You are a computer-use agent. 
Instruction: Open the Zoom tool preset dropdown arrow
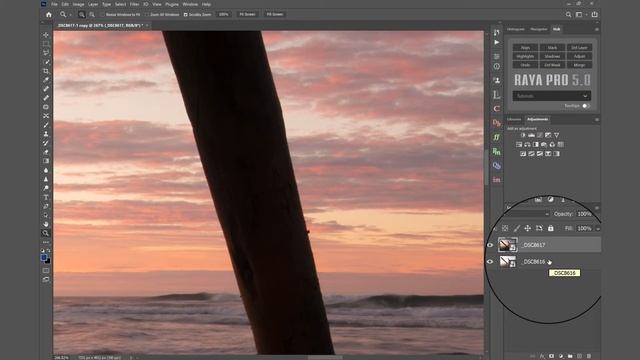(x=70, y=14)
